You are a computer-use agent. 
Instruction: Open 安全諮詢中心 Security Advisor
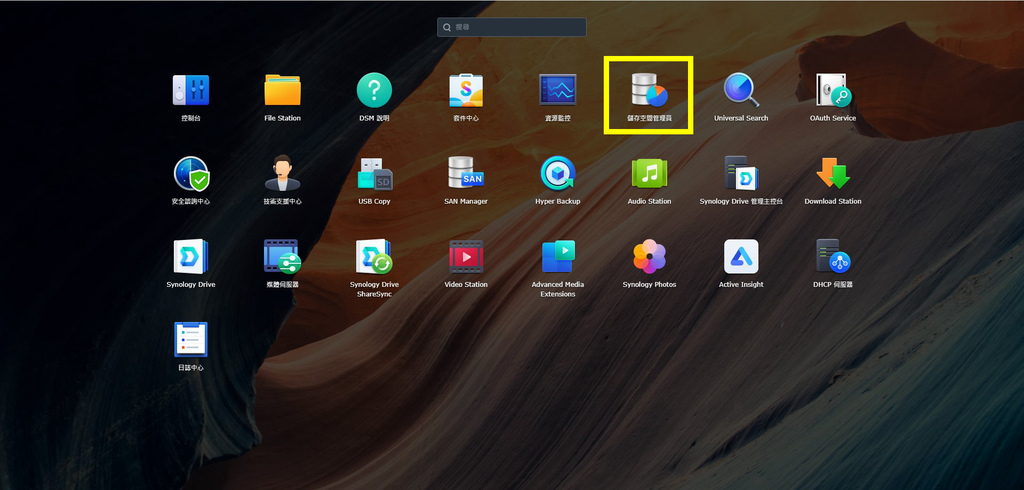(x=191, y=173)
